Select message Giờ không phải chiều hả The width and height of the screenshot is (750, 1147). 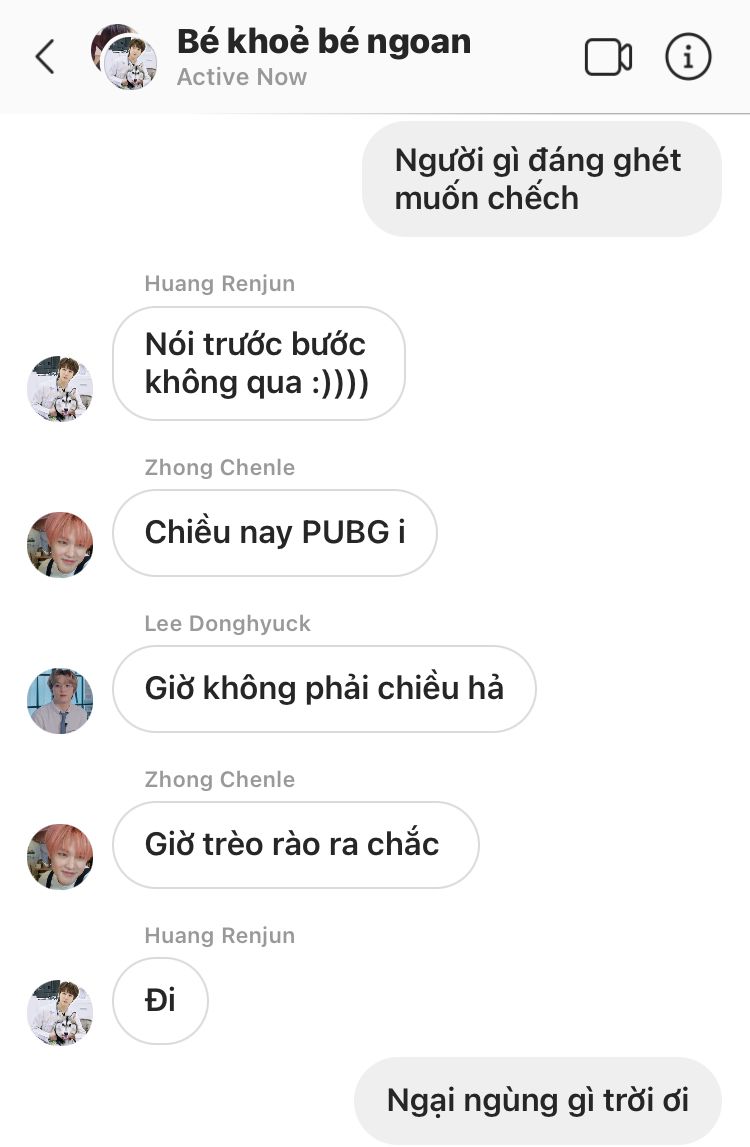[x=324, y=688]
